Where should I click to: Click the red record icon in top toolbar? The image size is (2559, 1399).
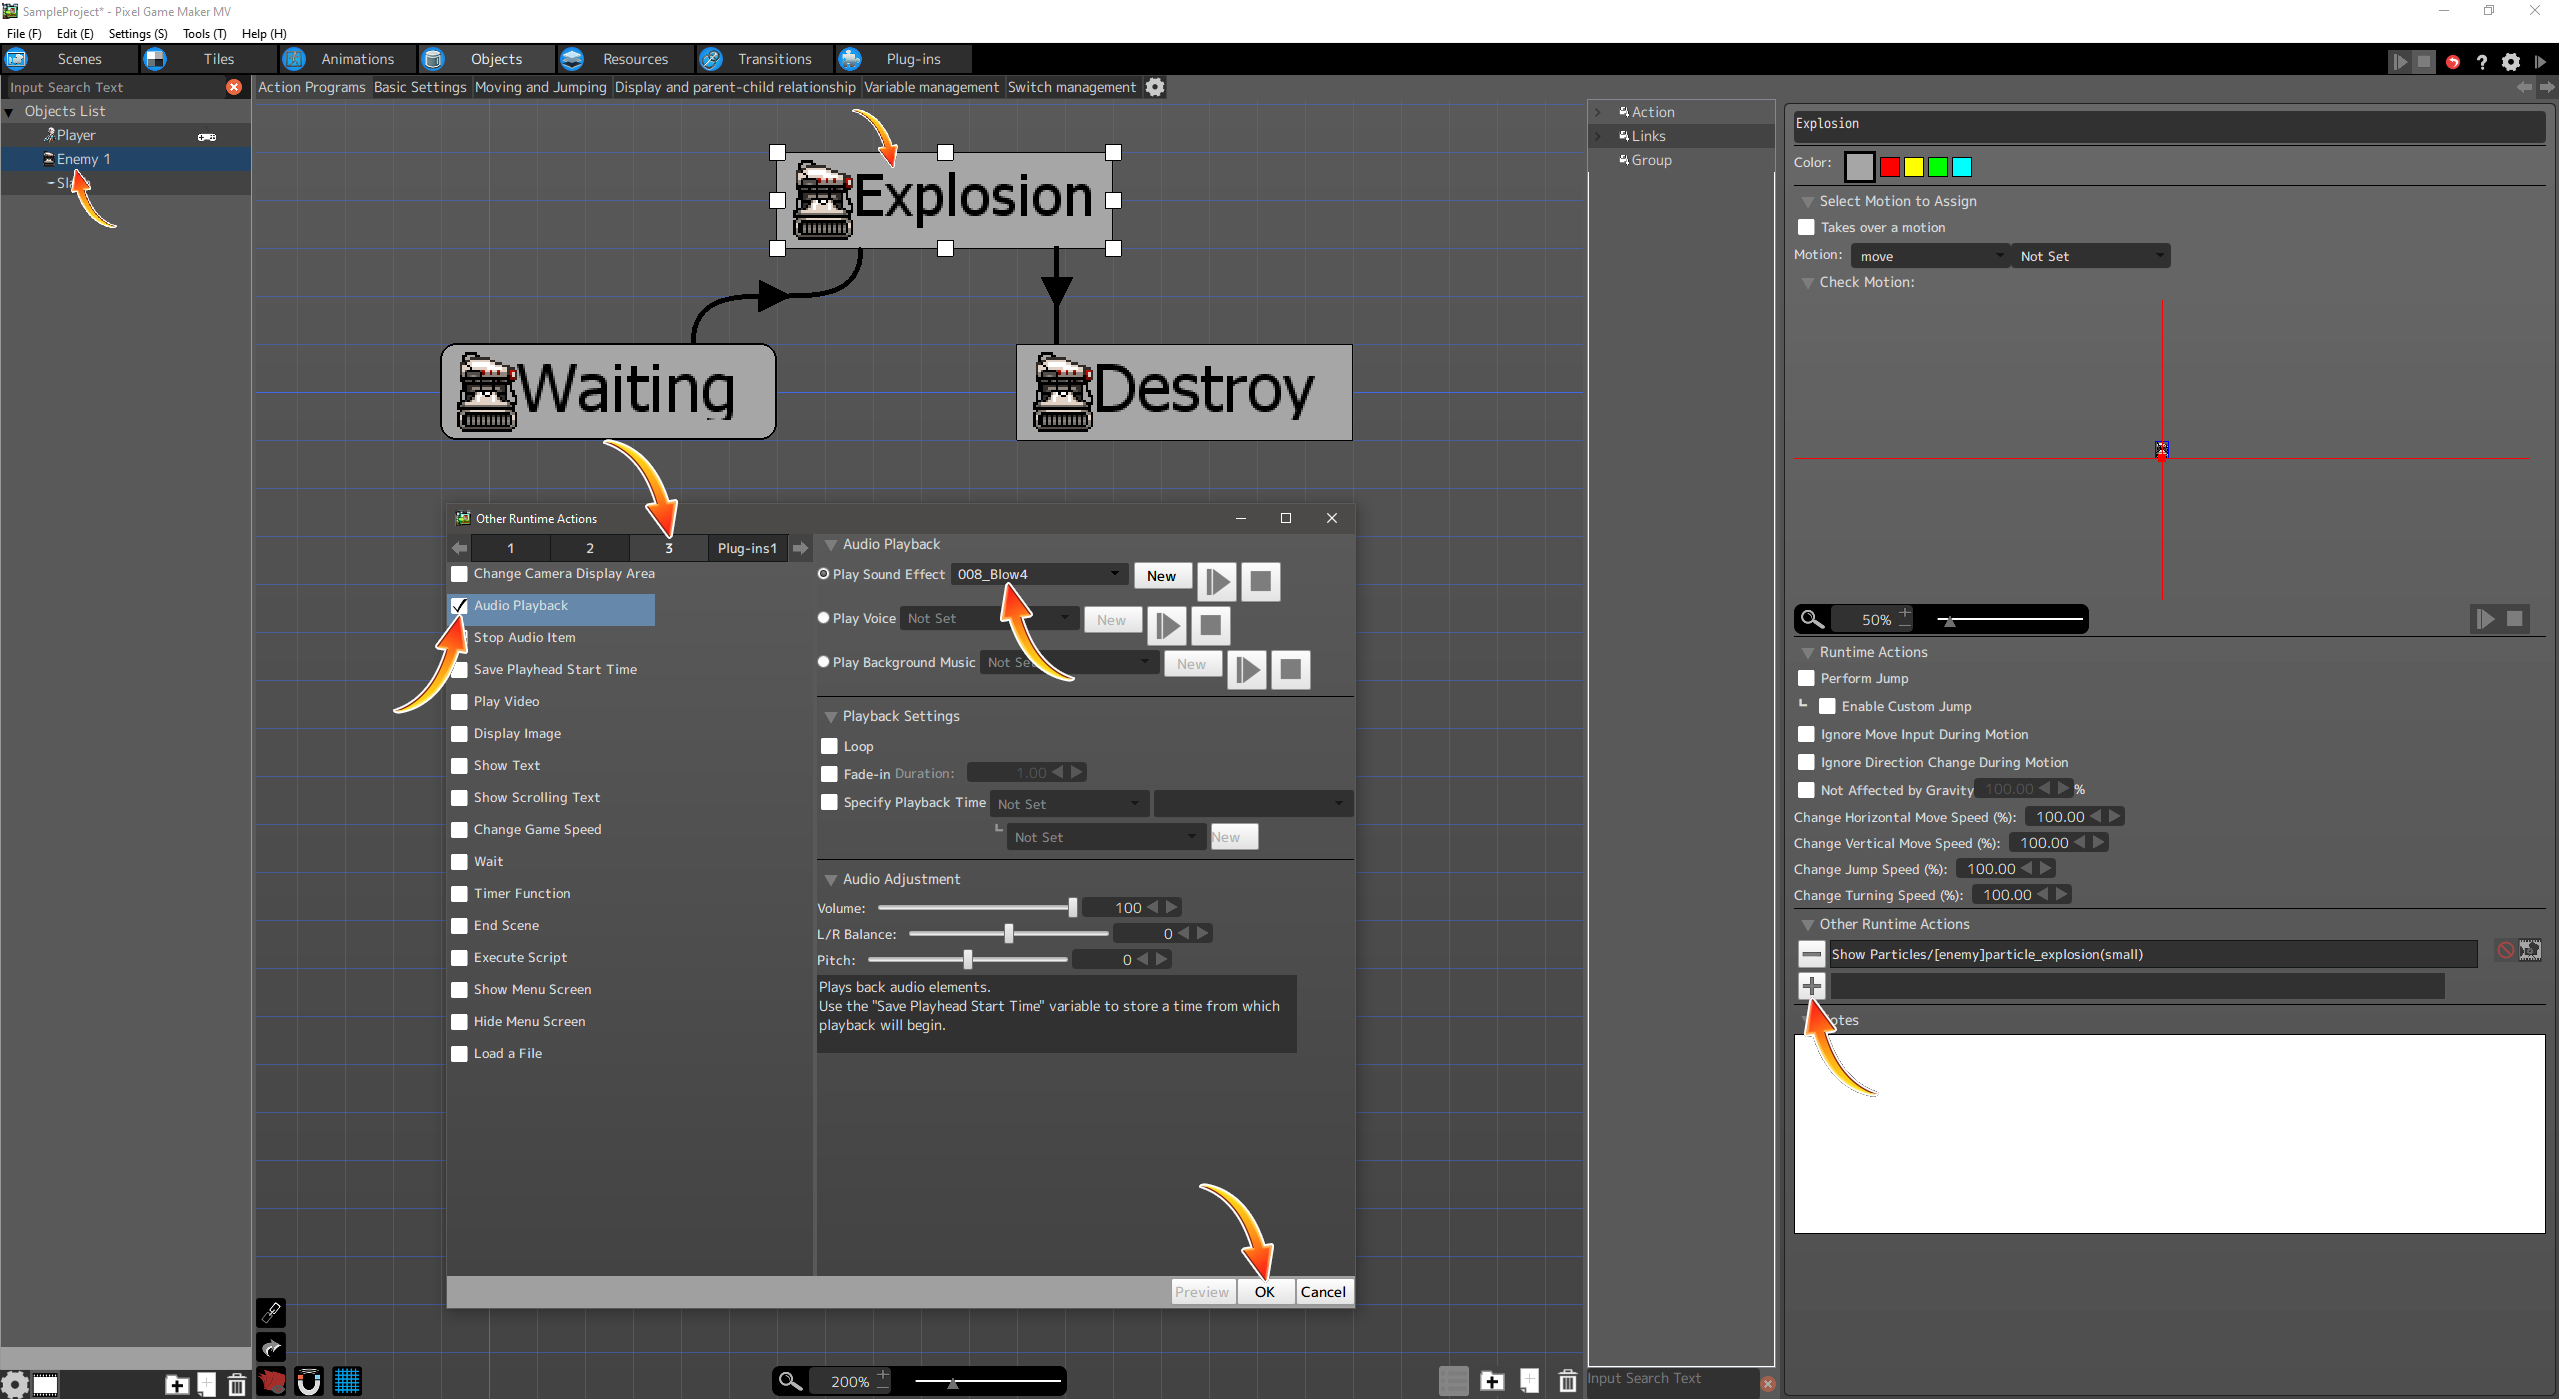2452,62
